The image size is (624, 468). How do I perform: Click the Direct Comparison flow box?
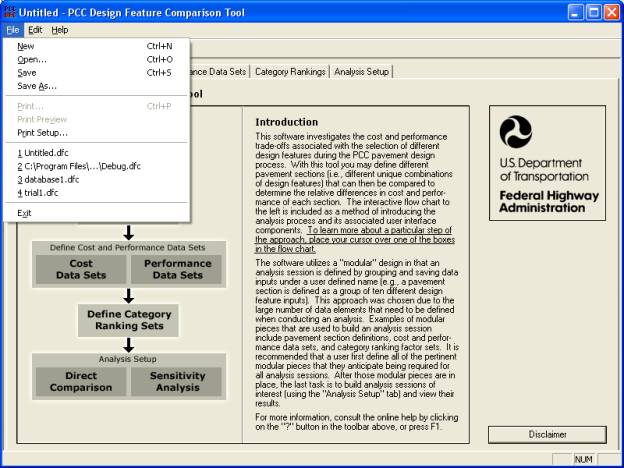point(81,381)
